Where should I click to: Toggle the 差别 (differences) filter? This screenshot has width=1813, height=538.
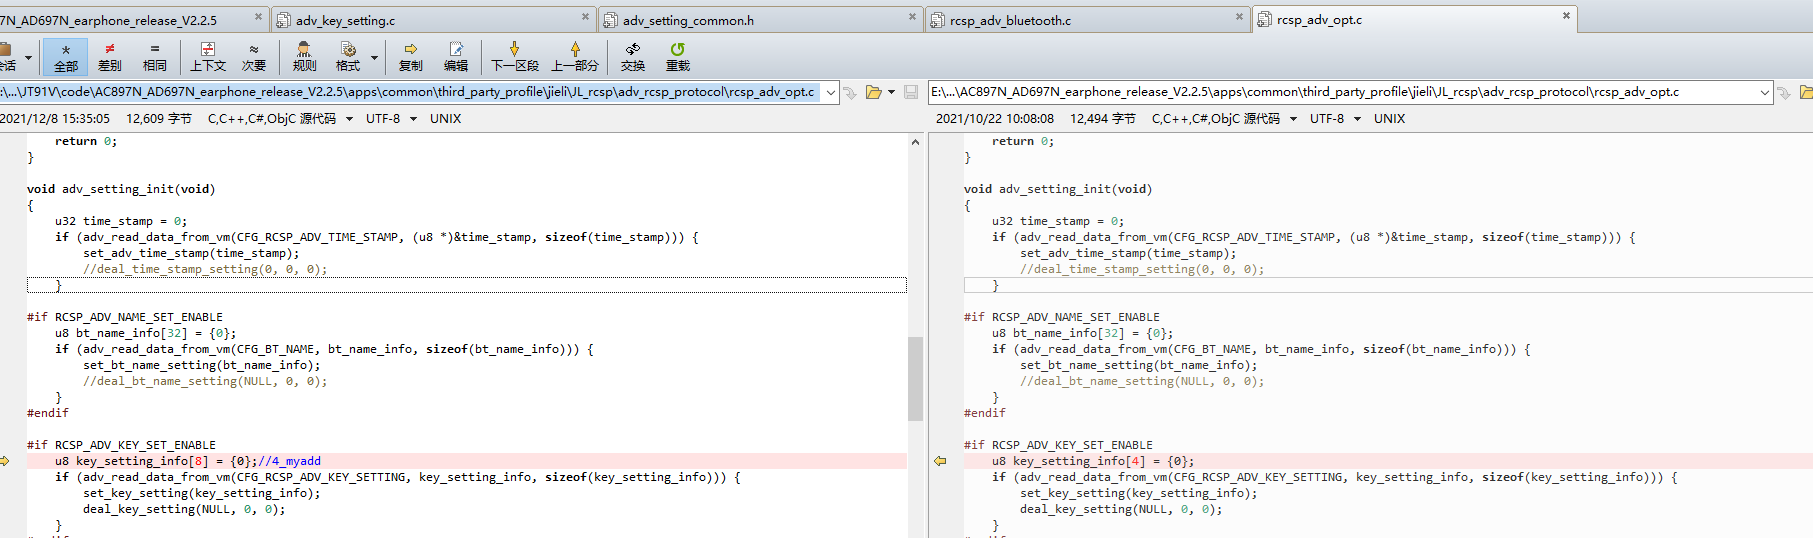[x=110, y=57]
